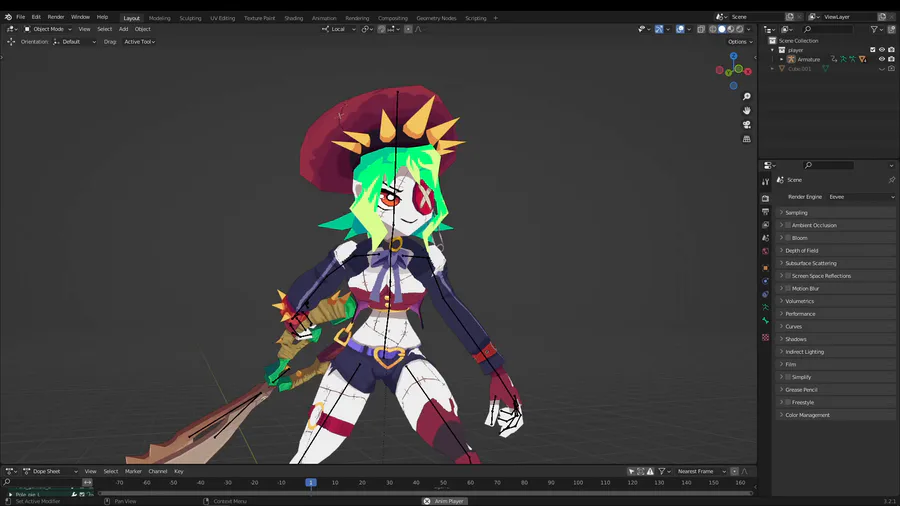The image size is (900, 506).
Task: Click the viewport zoom magnifier icon
Action: pyautogui.click(x=746, y=96)
